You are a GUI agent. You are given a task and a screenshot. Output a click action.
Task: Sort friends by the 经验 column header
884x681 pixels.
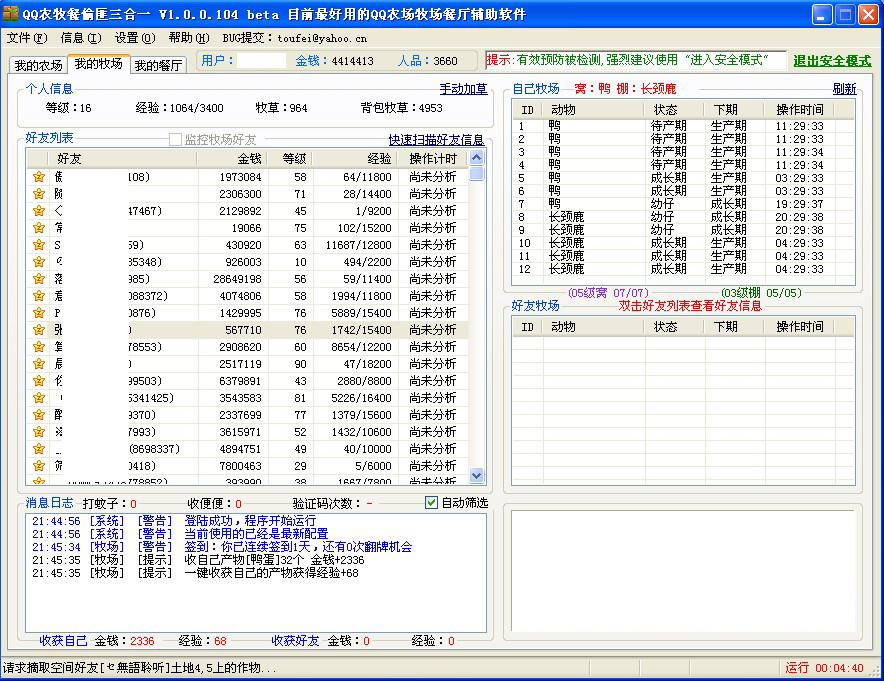[x=355, y=159]
